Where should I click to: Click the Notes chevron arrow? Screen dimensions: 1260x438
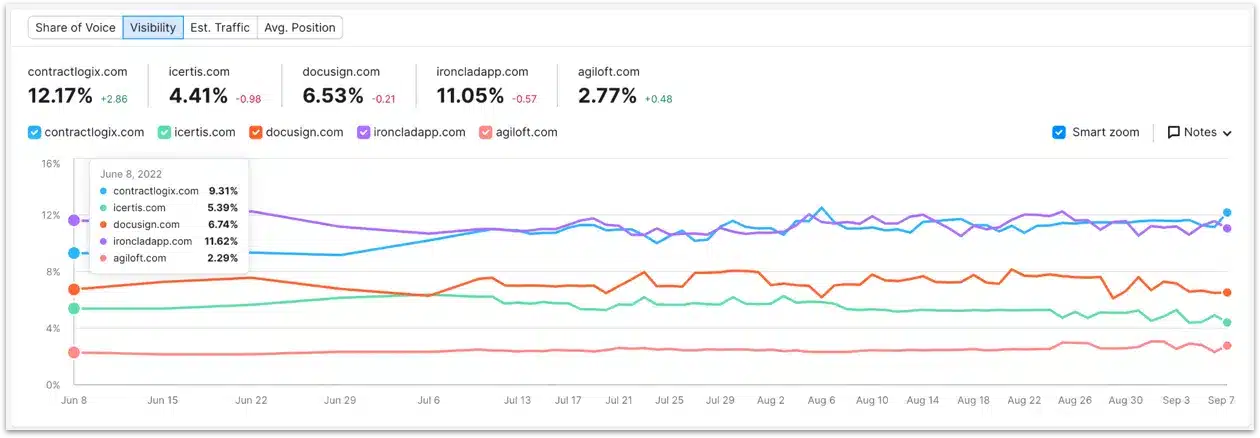click(x=1227, y=133)
